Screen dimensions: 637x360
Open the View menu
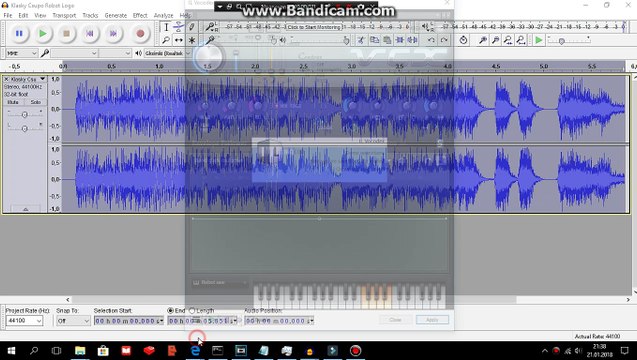(x=40, y=15)
